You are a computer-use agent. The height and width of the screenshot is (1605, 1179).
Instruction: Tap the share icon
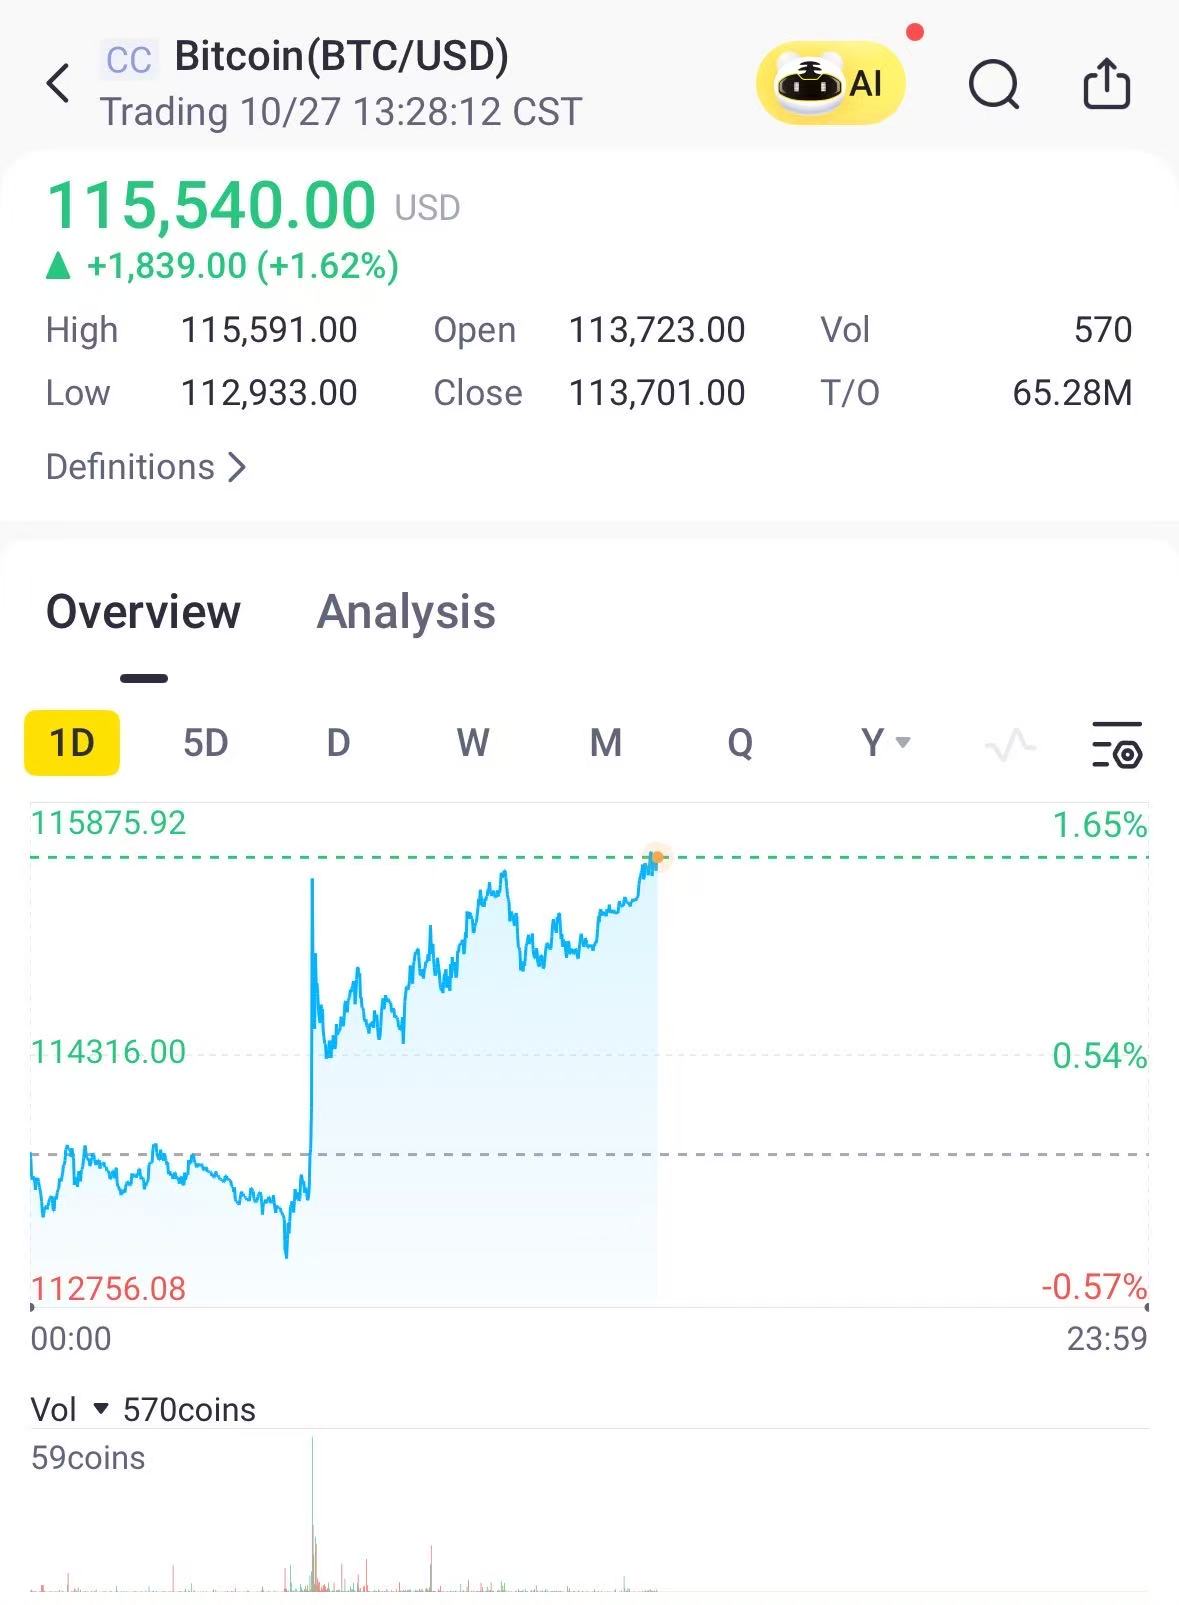1107,83
